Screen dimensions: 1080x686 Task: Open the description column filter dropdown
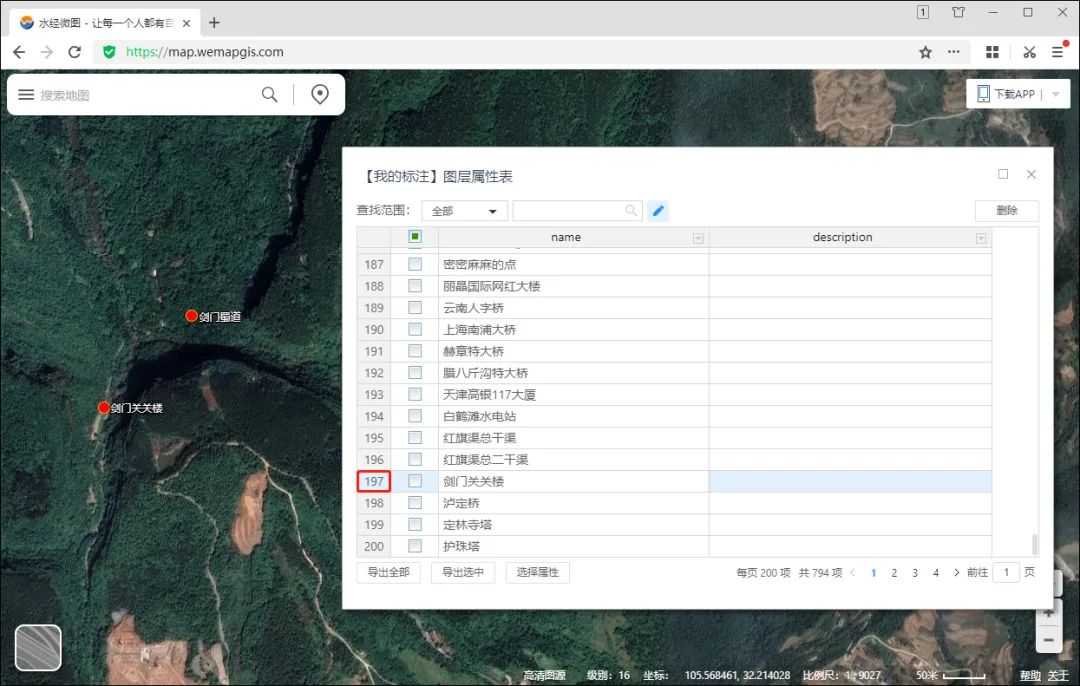click(x=981, y=238)
